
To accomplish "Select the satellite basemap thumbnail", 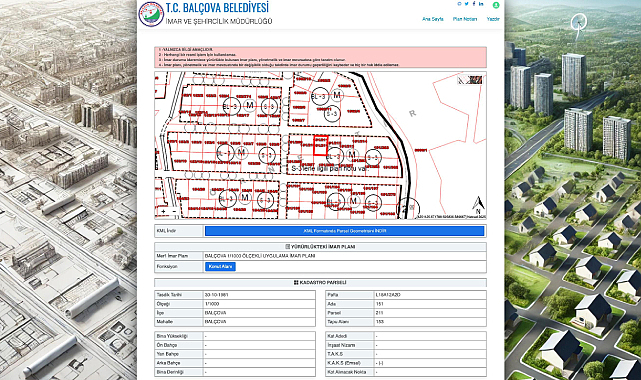I will [x=476, y=80].
